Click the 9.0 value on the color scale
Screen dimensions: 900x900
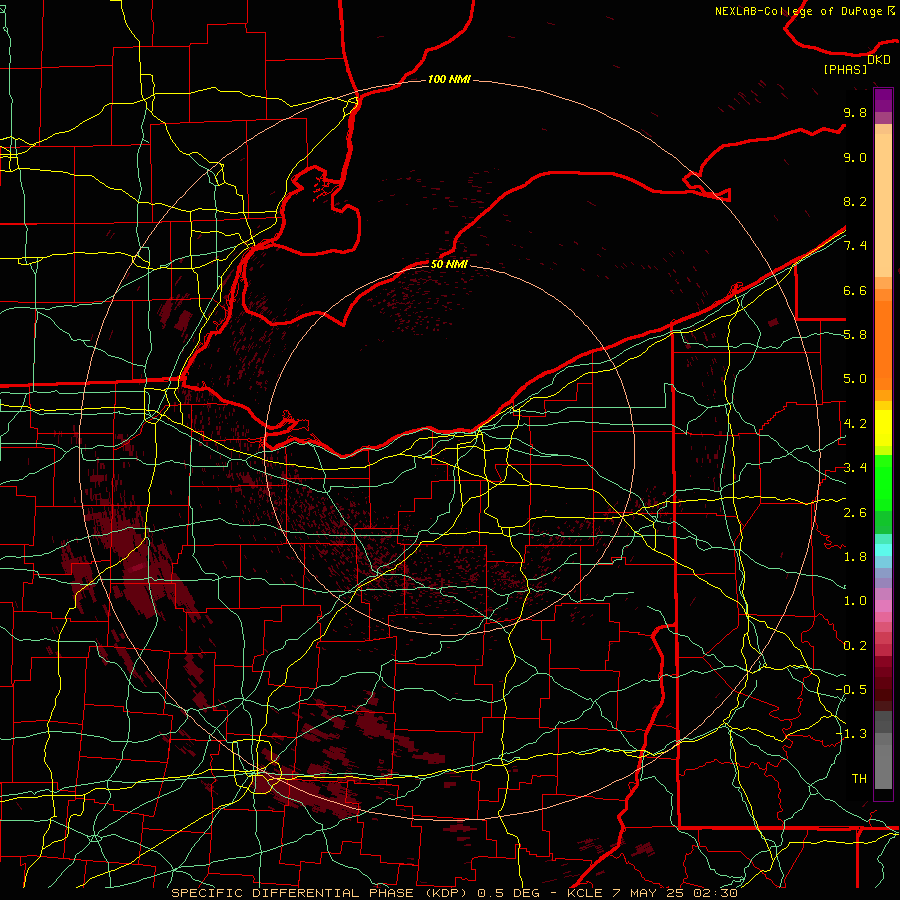(x=855, y=158)
